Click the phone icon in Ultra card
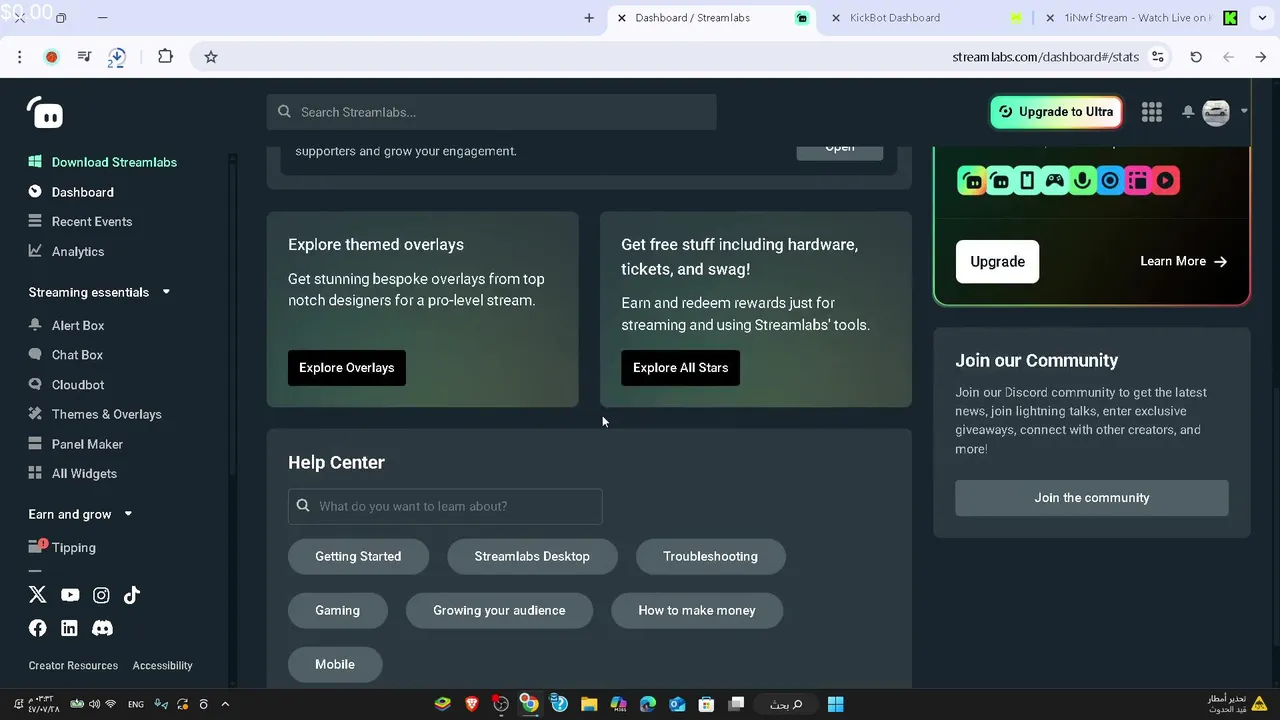Image resolution: width=1280 pixels, height=720 pixels. 1027,181
